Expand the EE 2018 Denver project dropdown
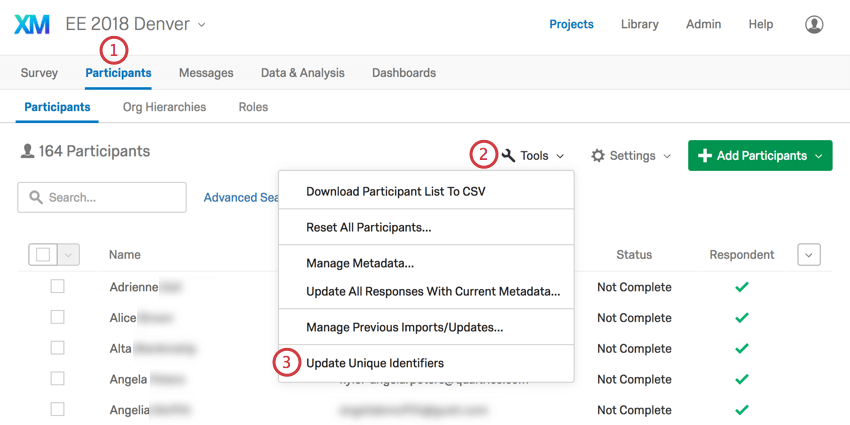Screen dimensions: 850x425 coord(202,25)
